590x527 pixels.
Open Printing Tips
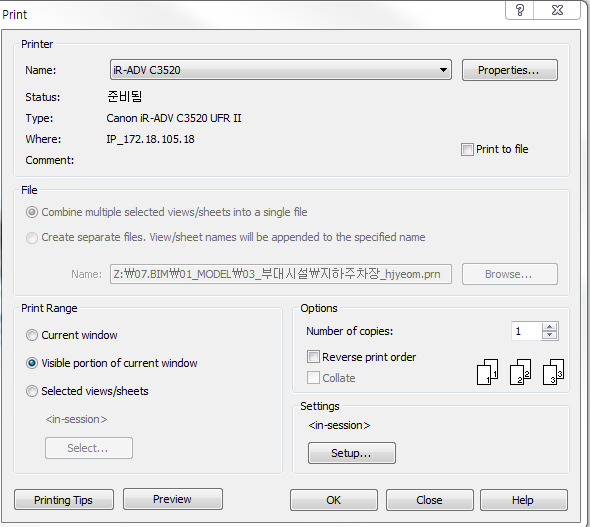tap(64, 500)
